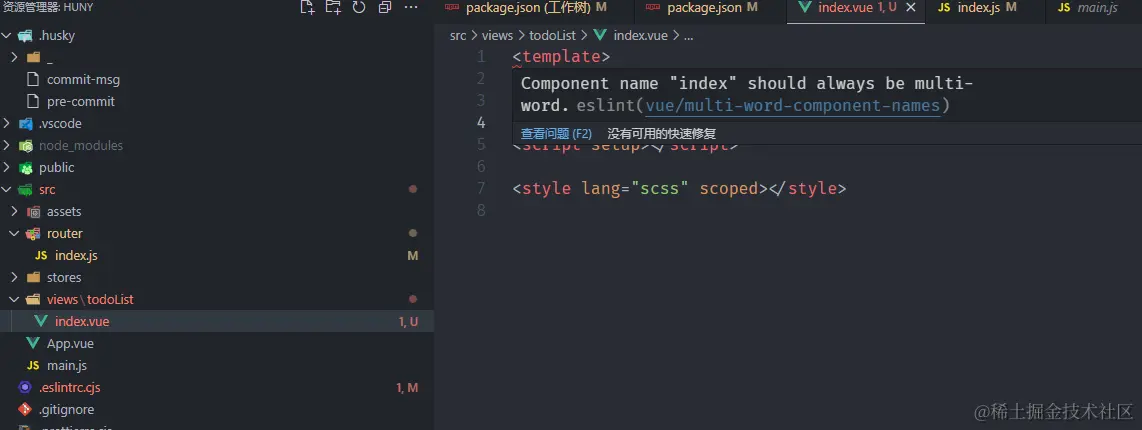Open pre-commit file in explorer
Screen dimensions: 1142x430
pos(81,101)
